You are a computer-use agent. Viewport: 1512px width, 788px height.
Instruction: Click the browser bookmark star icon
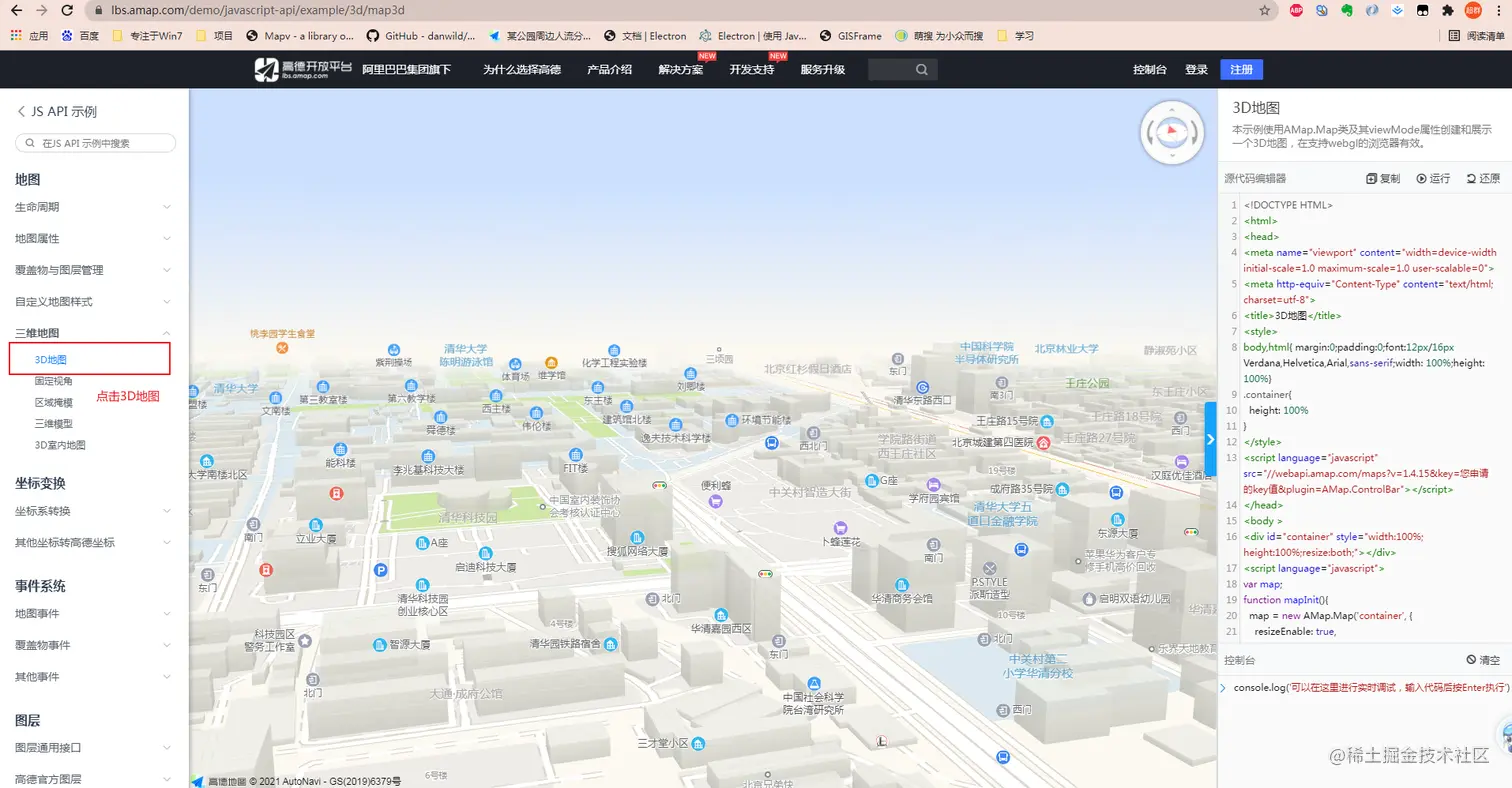pos(1264,10)
